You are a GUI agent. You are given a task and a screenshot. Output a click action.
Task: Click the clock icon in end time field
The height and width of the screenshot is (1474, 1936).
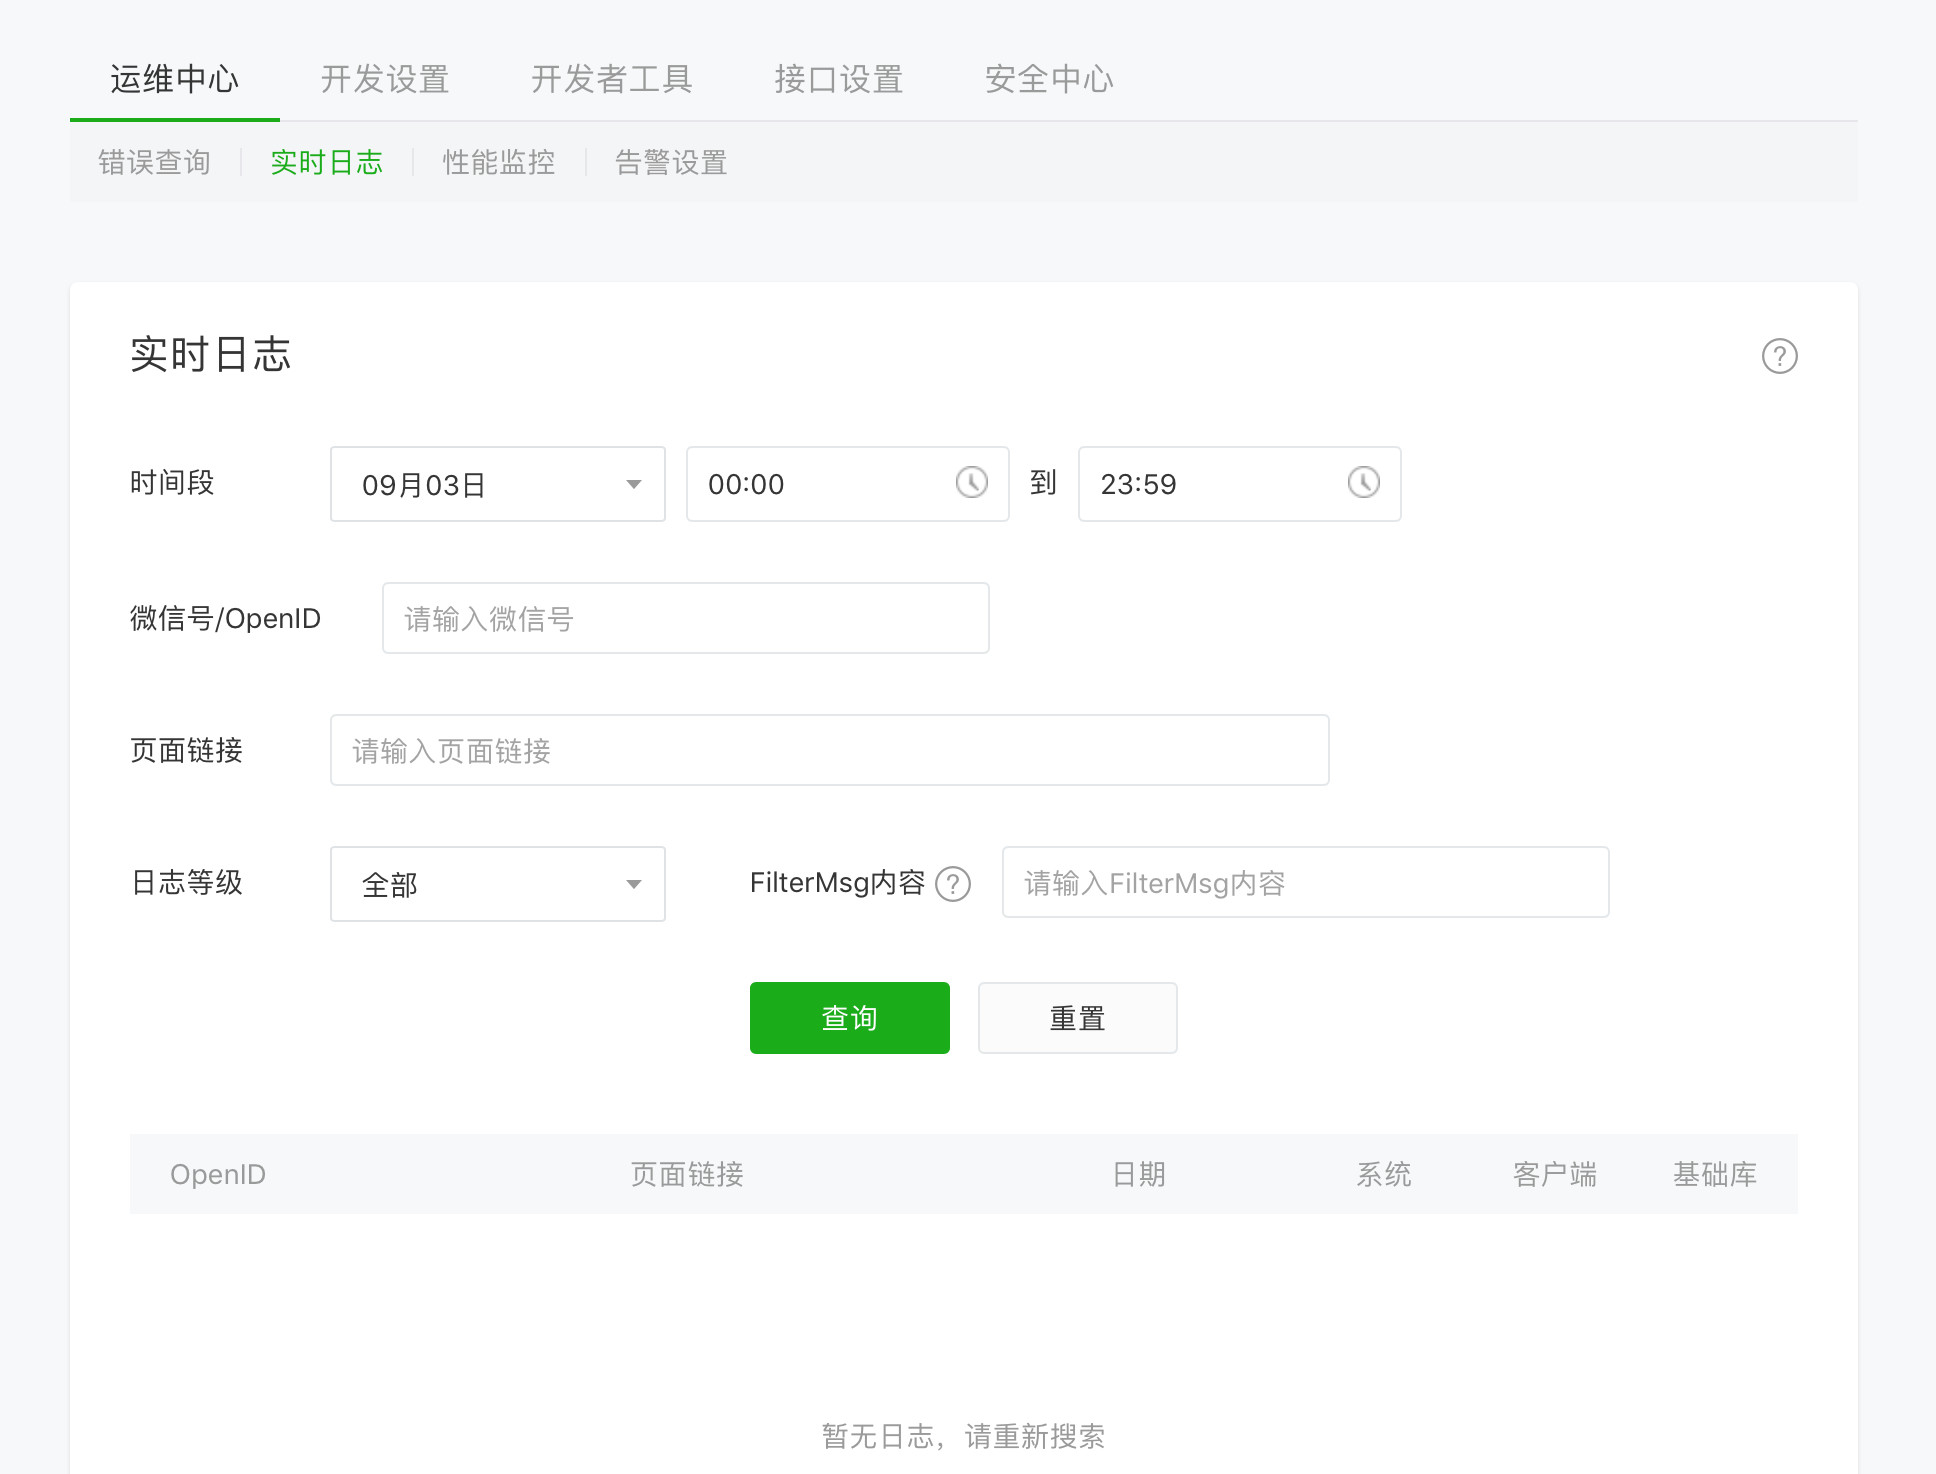tap(1363, 483)
